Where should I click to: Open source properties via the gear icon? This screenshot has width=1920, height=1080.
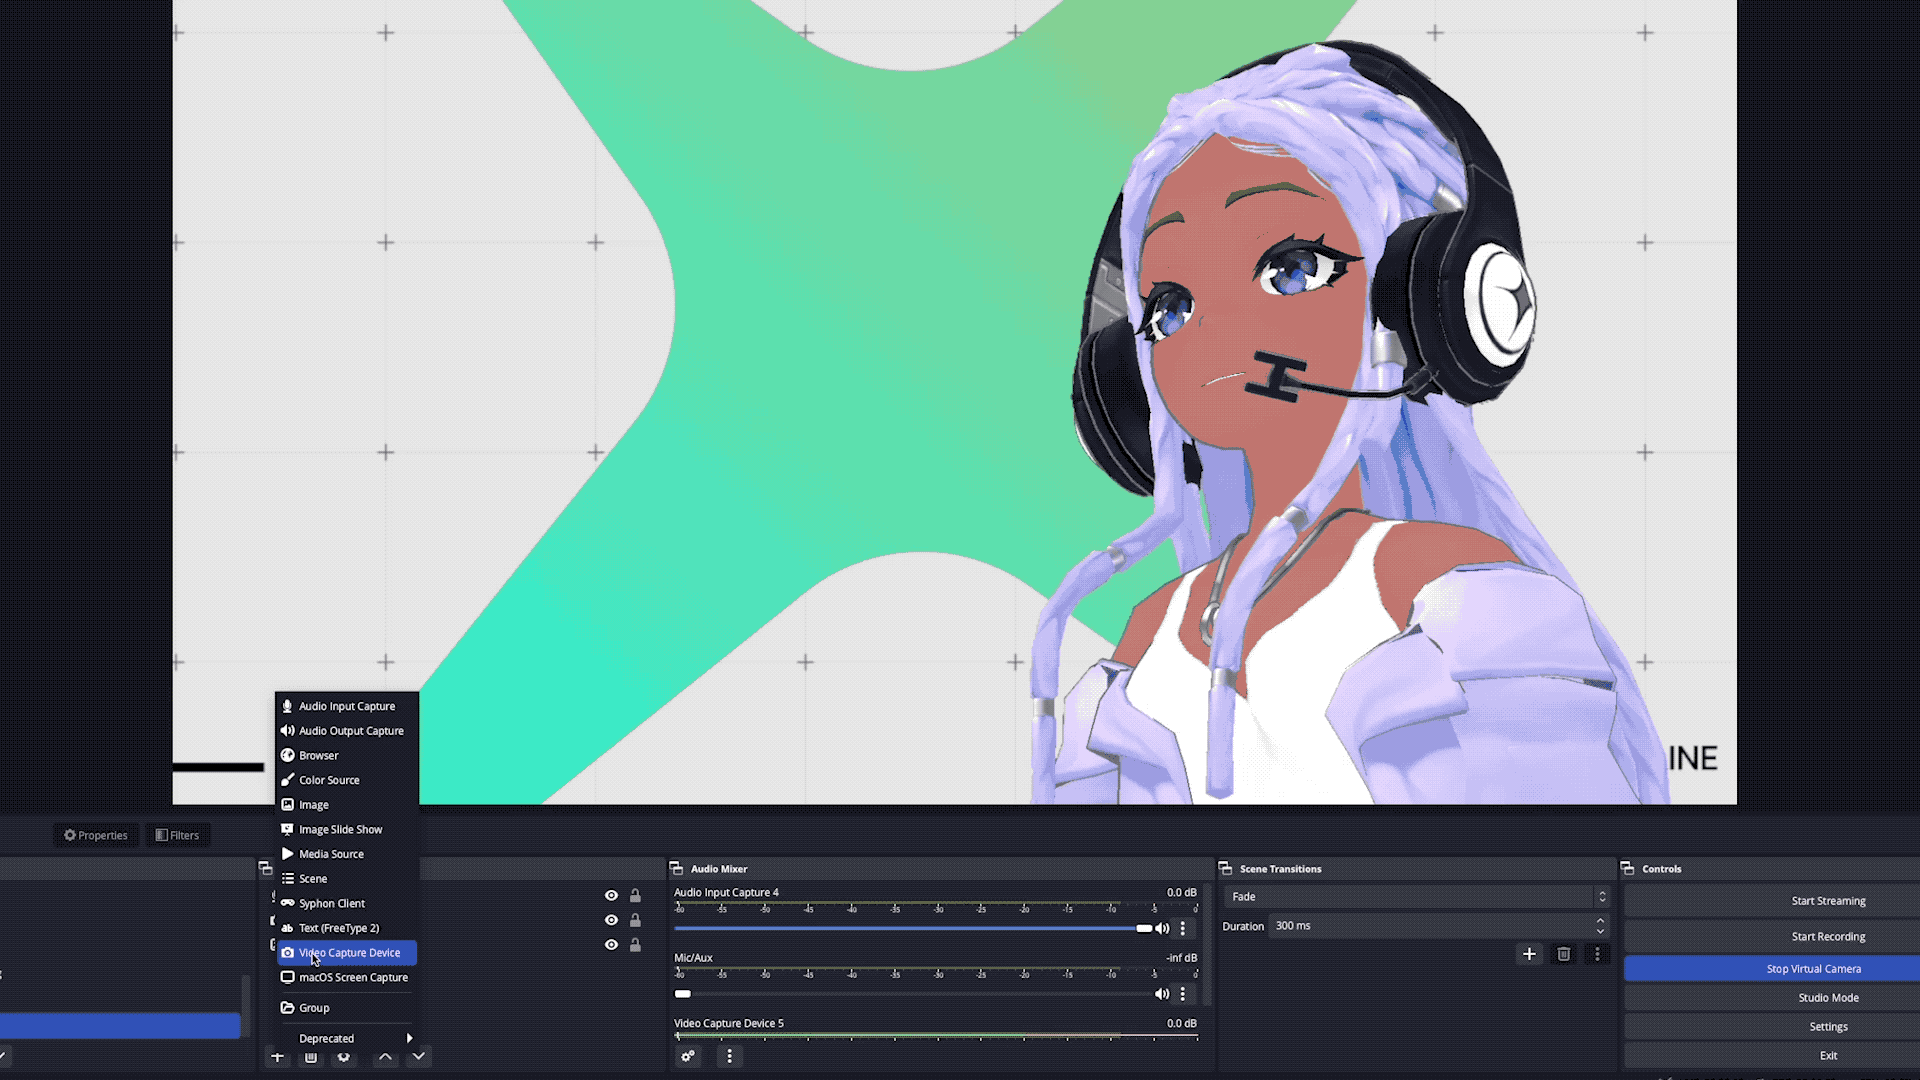[345, 1057]
